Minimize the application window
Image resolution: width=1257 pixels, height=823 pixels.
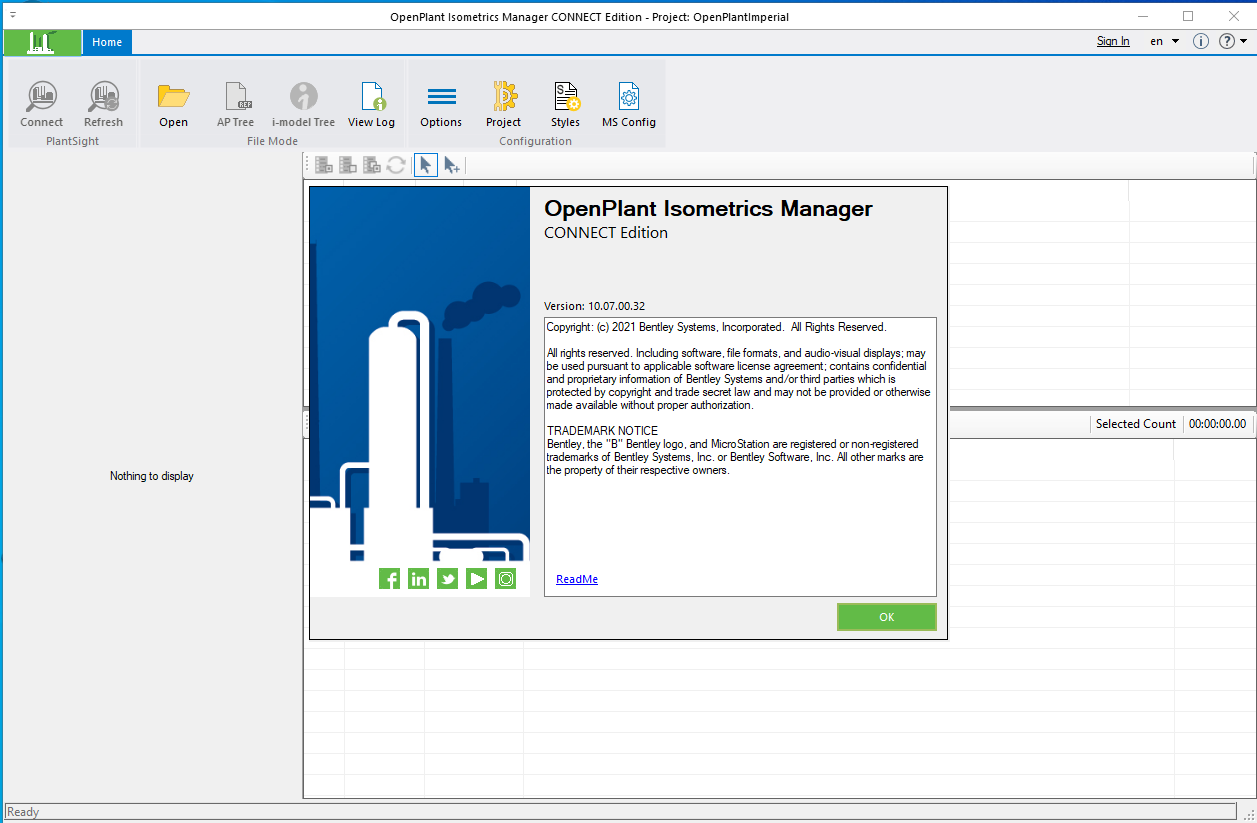[x=1142, y=16]
